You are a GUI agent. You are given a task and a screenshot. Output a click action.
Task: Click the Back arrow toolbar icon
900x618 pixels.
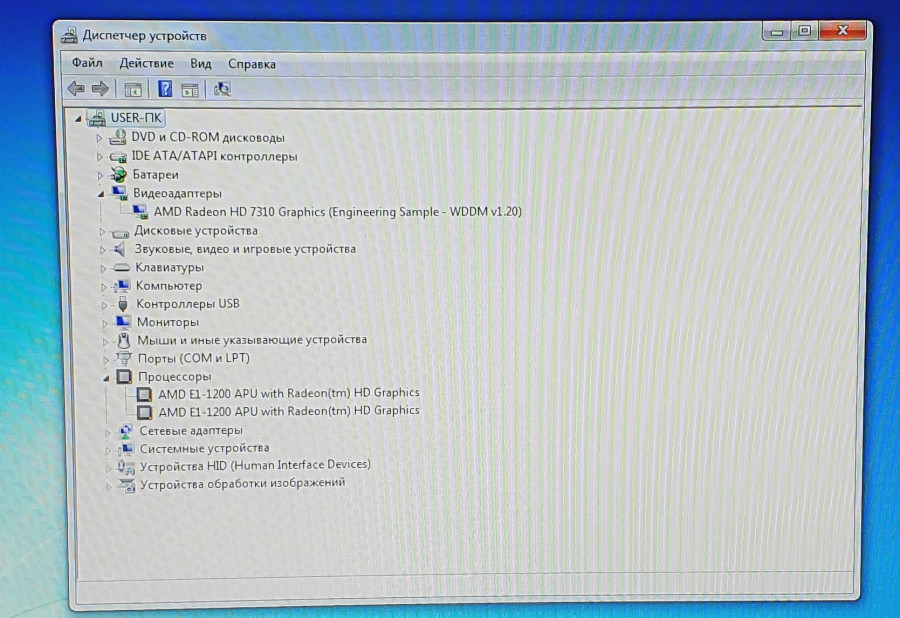click(76, 88)
